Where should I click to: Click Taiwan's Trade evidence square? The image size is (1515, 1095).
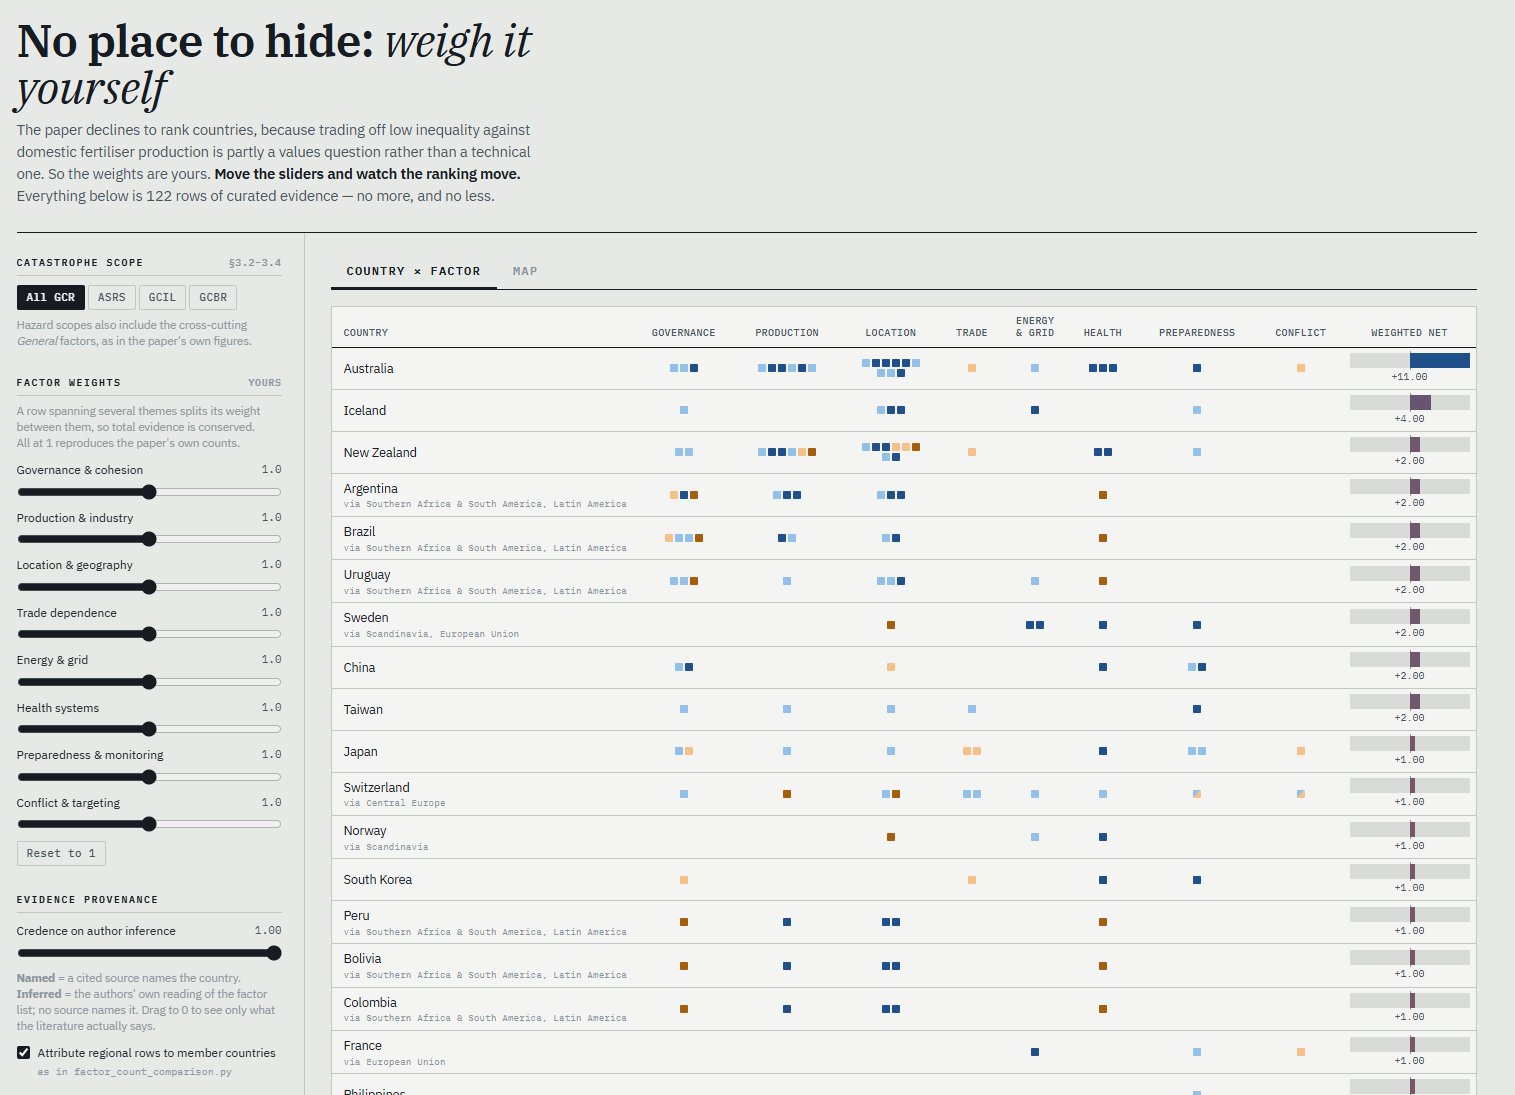(972, 709)
